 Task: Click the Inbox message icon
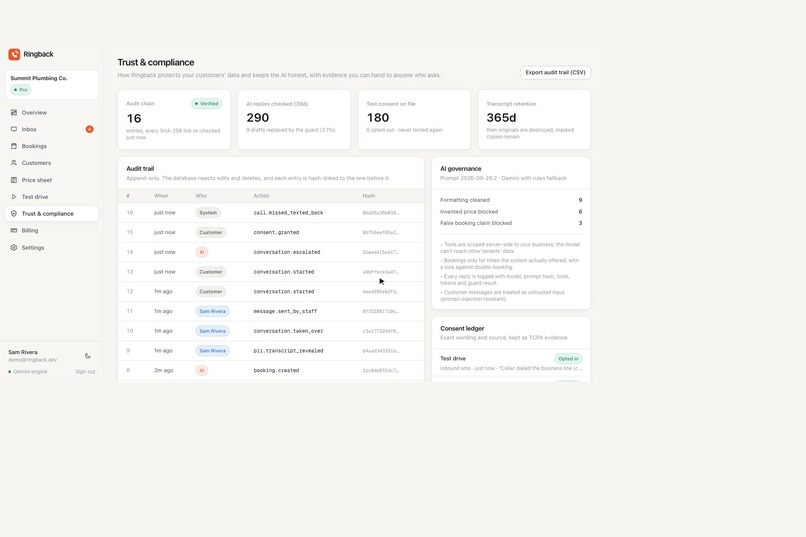14,129
